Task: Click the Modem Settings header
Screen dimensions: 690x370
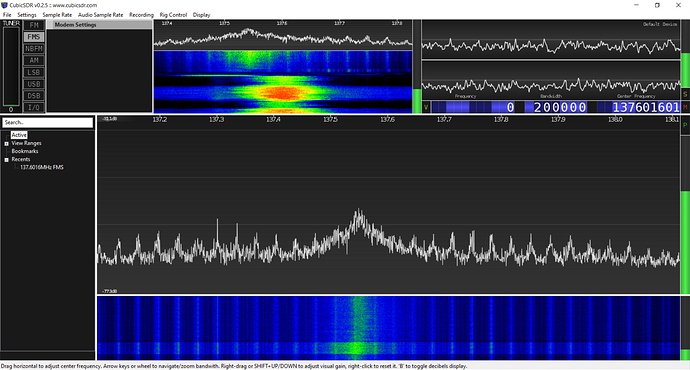Action: coord(99,25)
